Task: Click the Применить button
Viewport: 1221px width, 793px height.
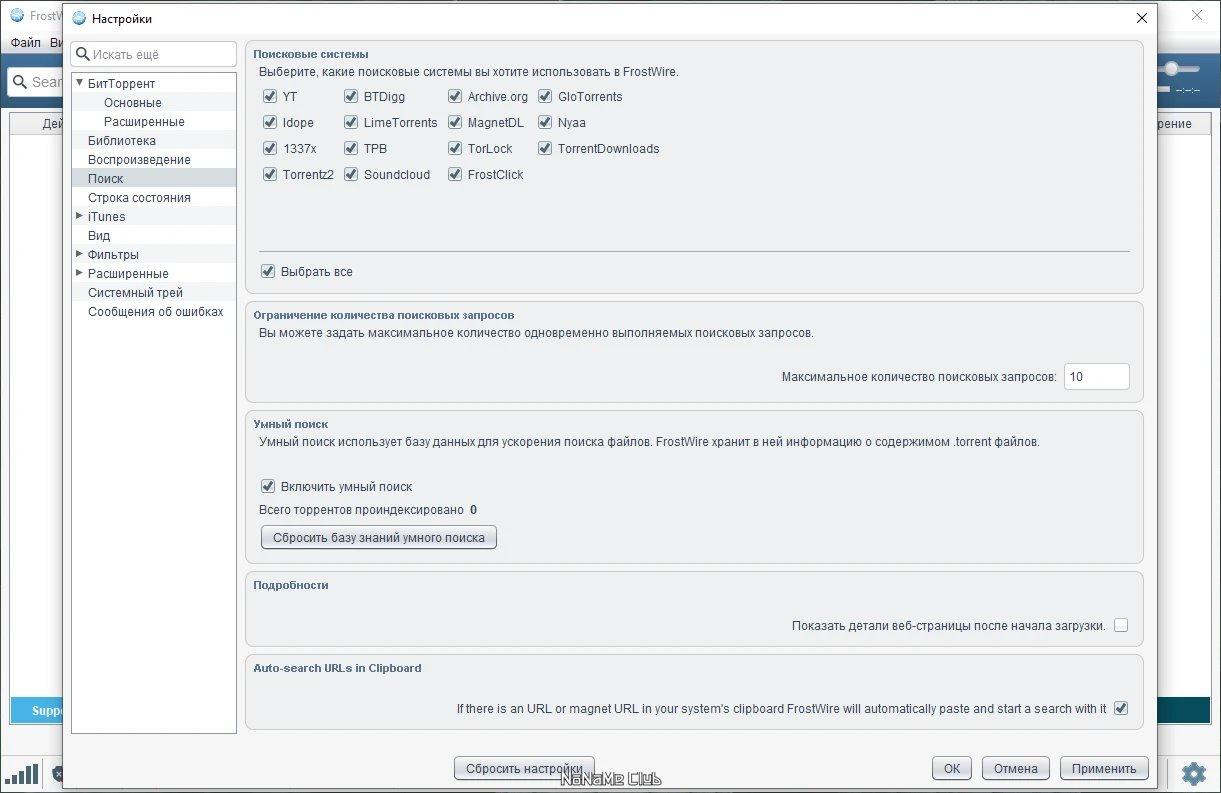Action: (1104, 769)
